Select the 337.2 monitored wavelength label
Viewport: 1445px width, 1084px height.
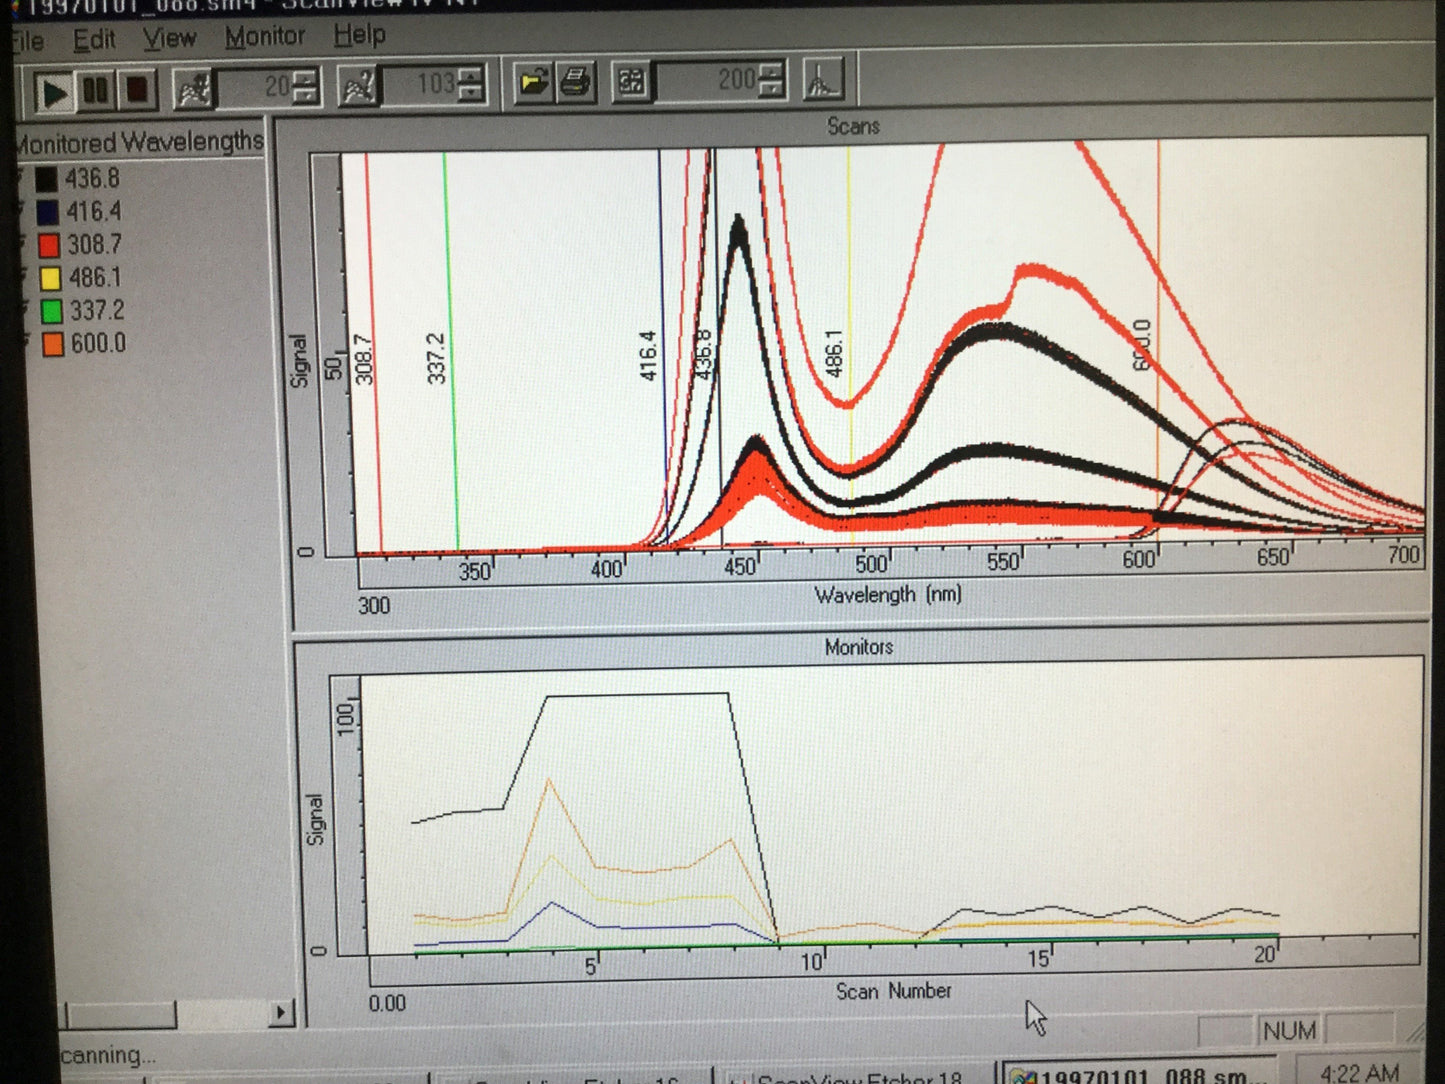pyautogui.click(x=97, y=311)
